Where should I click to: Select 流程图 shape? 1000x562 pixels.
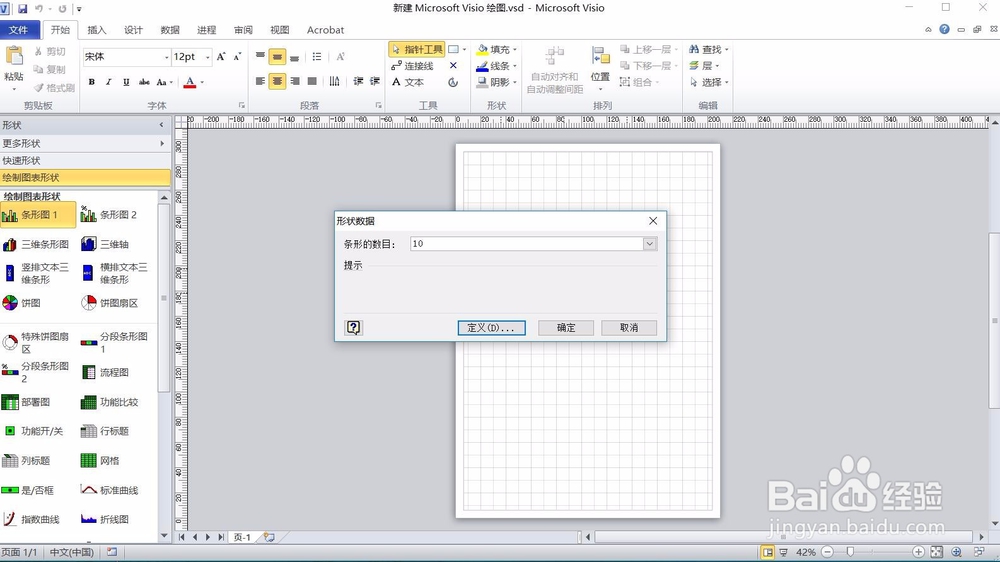point(105,372)
